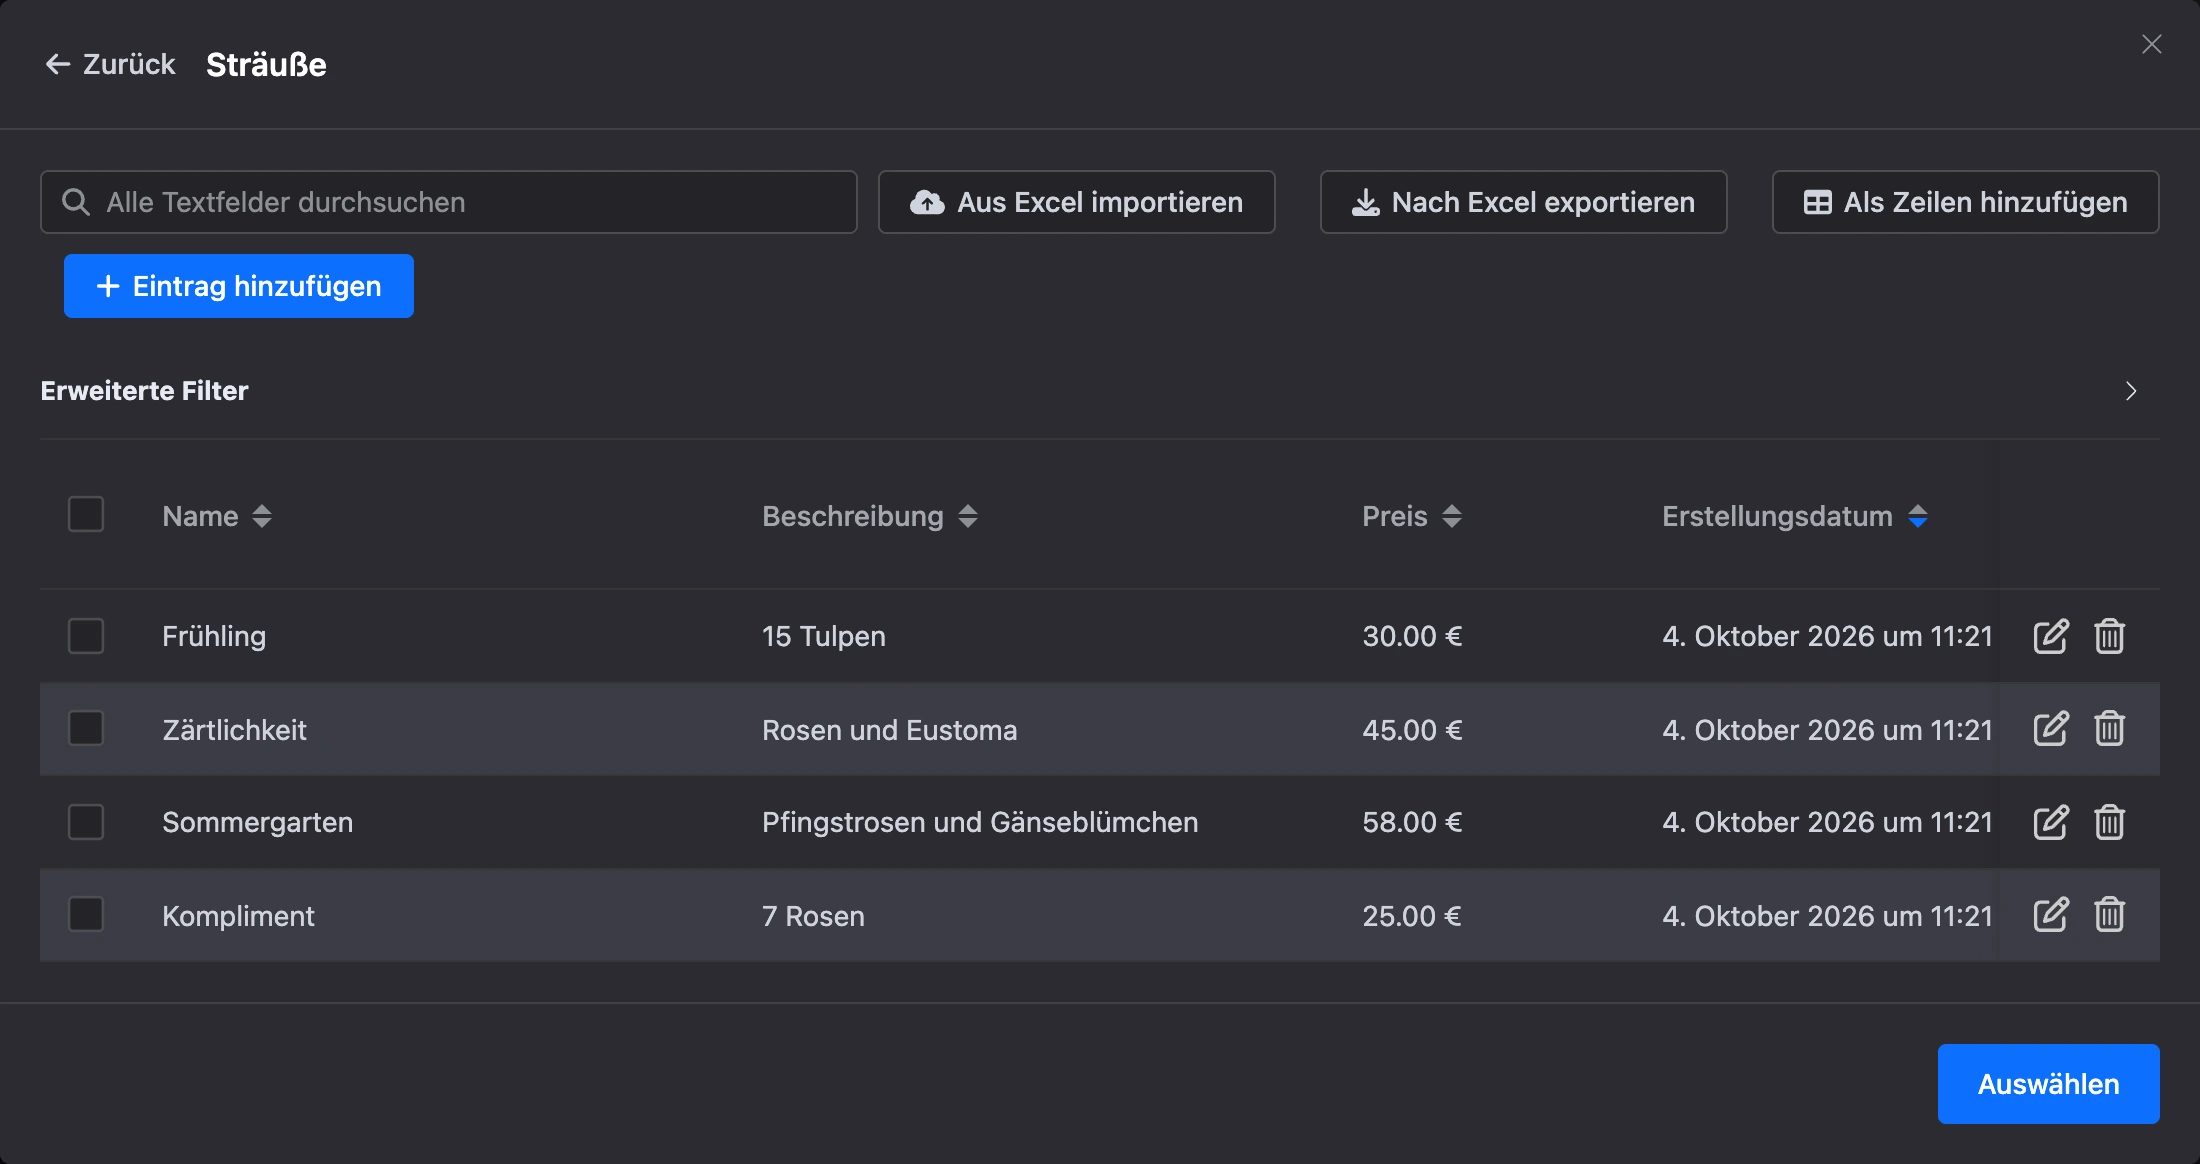Edit the Frühling entry

(2050, 636)
